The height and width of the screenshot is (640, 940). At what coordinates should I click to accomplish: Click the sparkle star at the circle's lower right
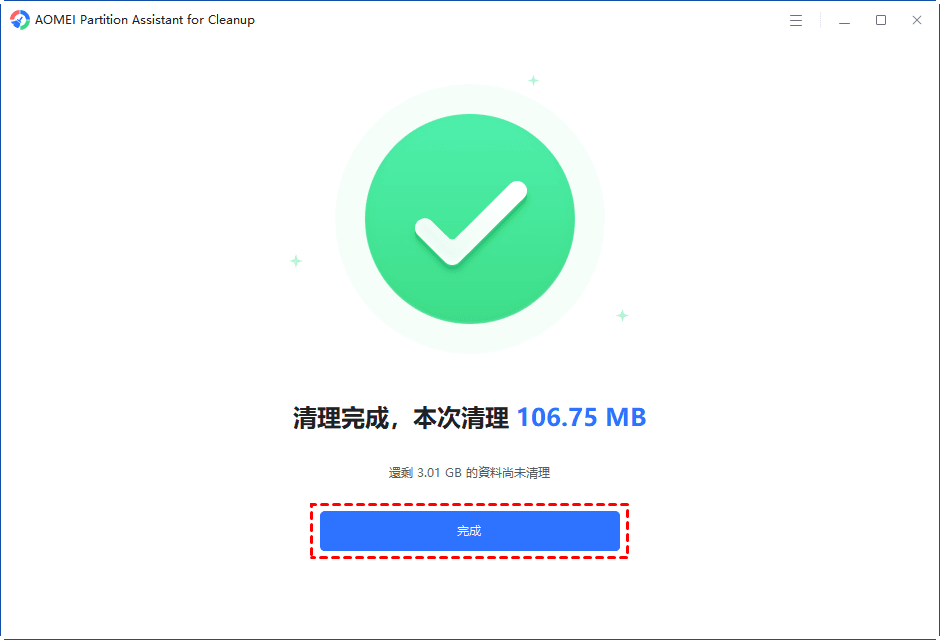click(x=622, y=315)
